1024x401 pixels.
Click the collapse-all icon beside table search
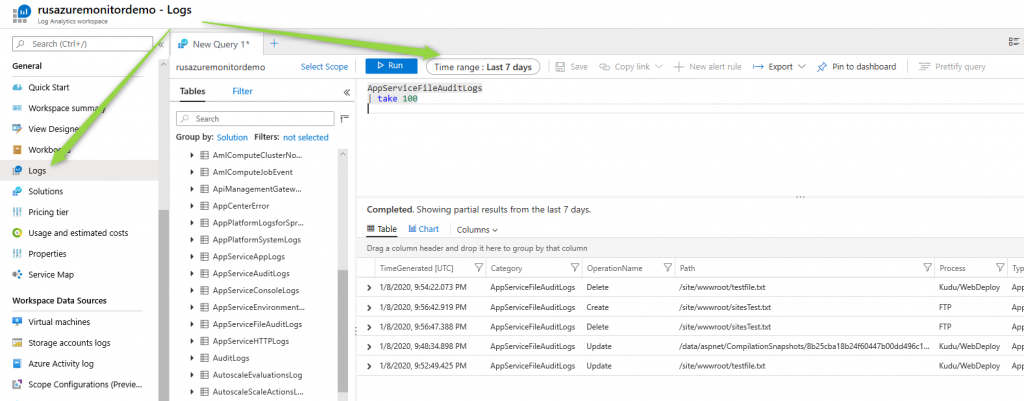(344, 119)
